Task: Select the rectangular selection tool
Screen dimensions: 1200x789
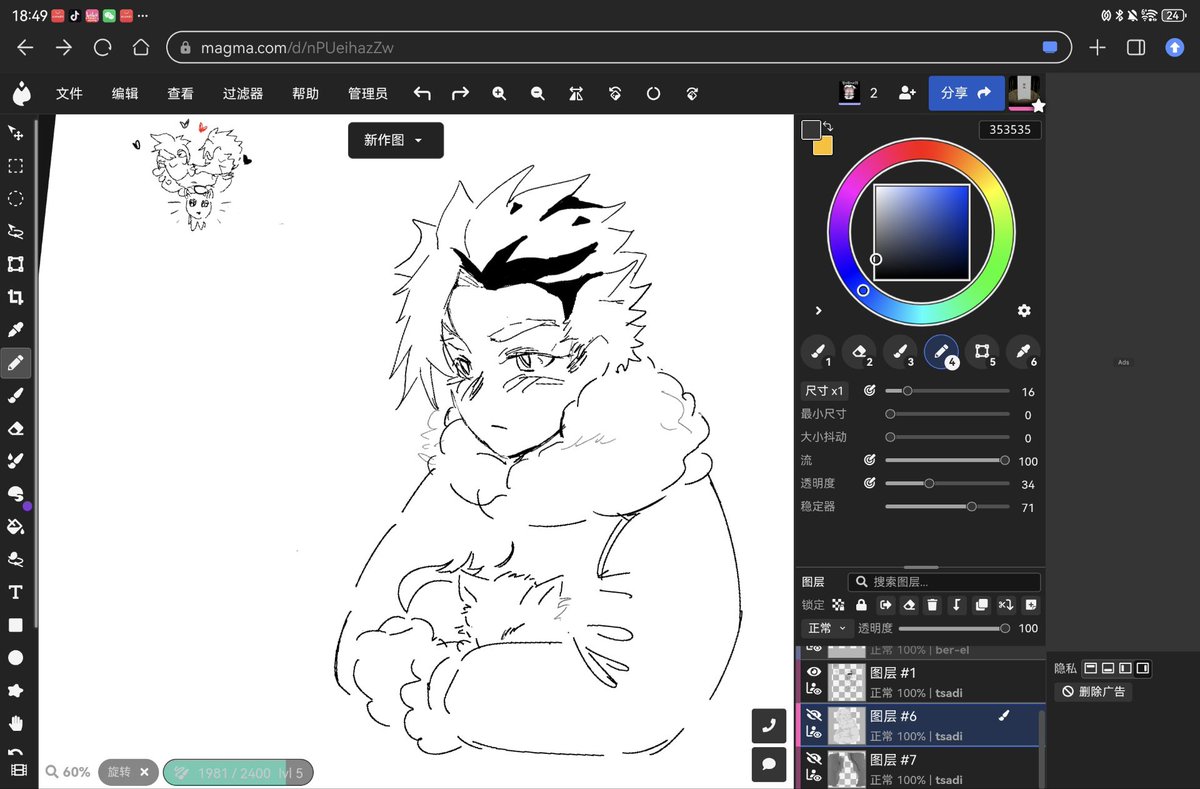Action: pos(16,166)
